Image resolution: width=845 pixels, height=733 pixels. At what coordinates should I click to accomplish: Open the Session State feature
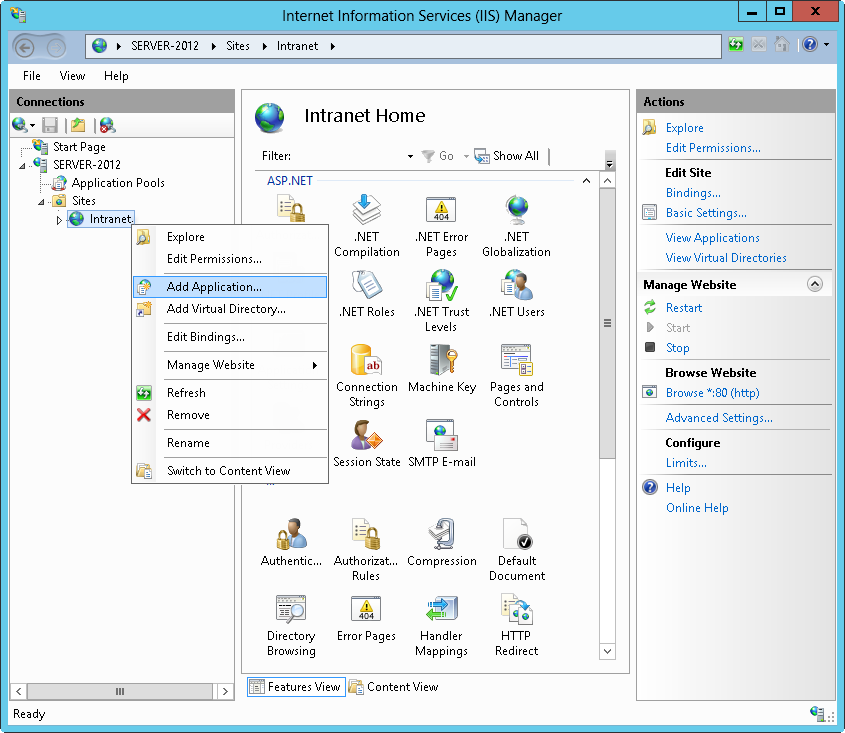pyautogui.click(x=366, y=444)
